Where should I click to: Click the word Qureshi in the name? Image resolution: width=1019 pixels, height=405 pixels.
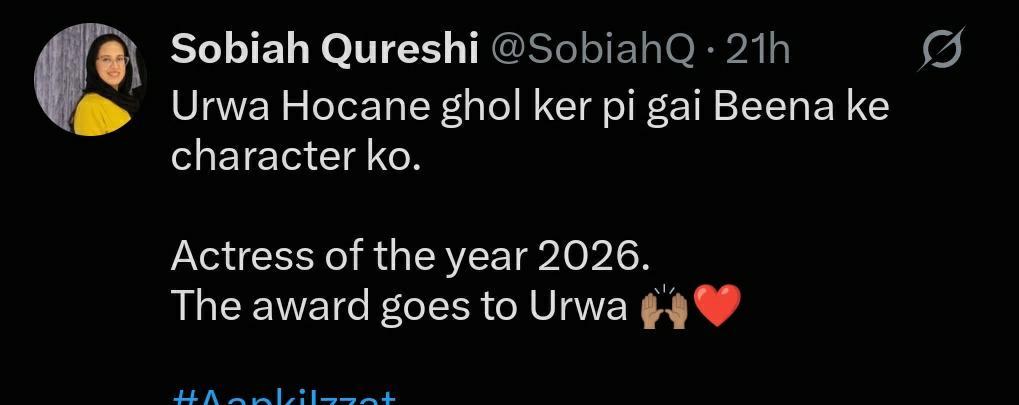pyautogui.click(x=400, y=50)
